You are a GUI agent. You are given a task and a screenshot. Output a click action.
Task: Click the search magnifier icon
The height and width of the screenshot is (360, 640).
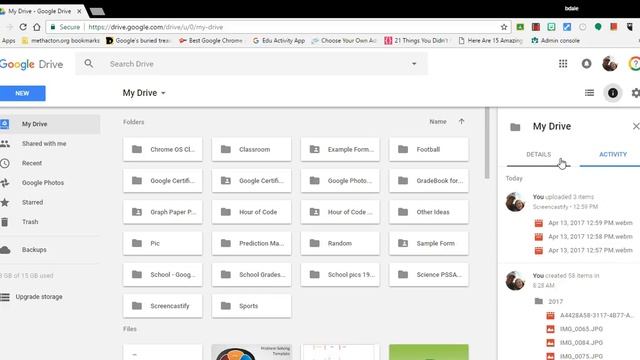coord(89,64)
